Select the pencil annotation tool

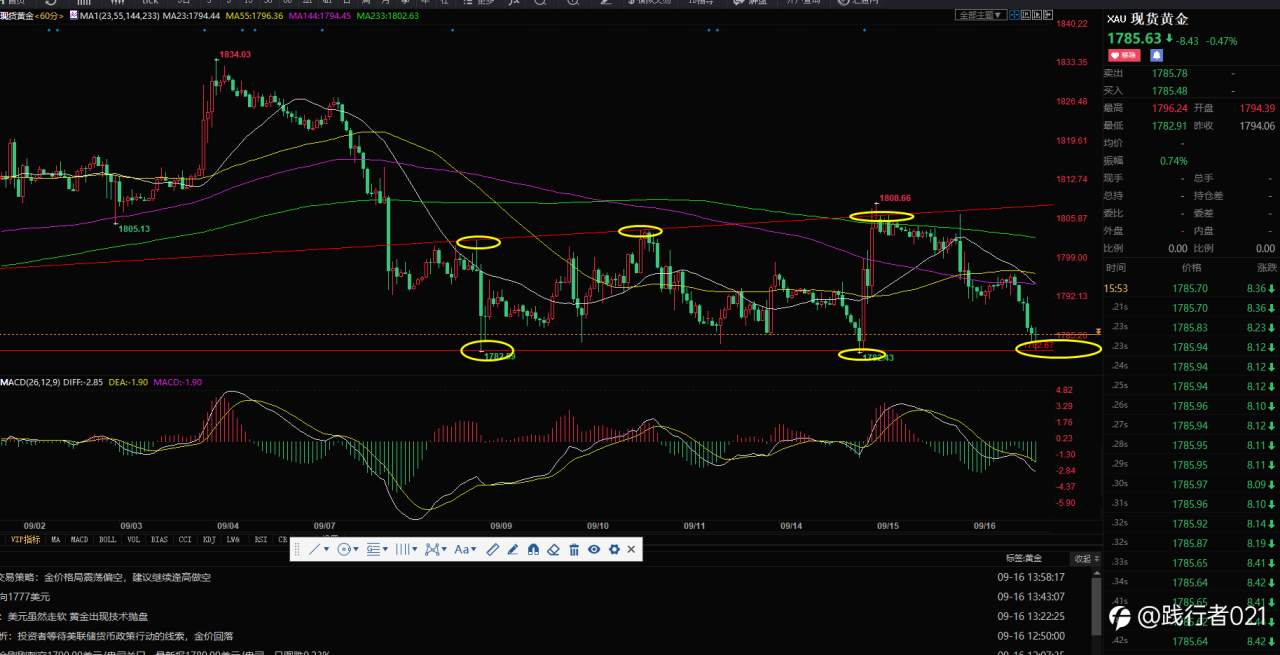513,549
